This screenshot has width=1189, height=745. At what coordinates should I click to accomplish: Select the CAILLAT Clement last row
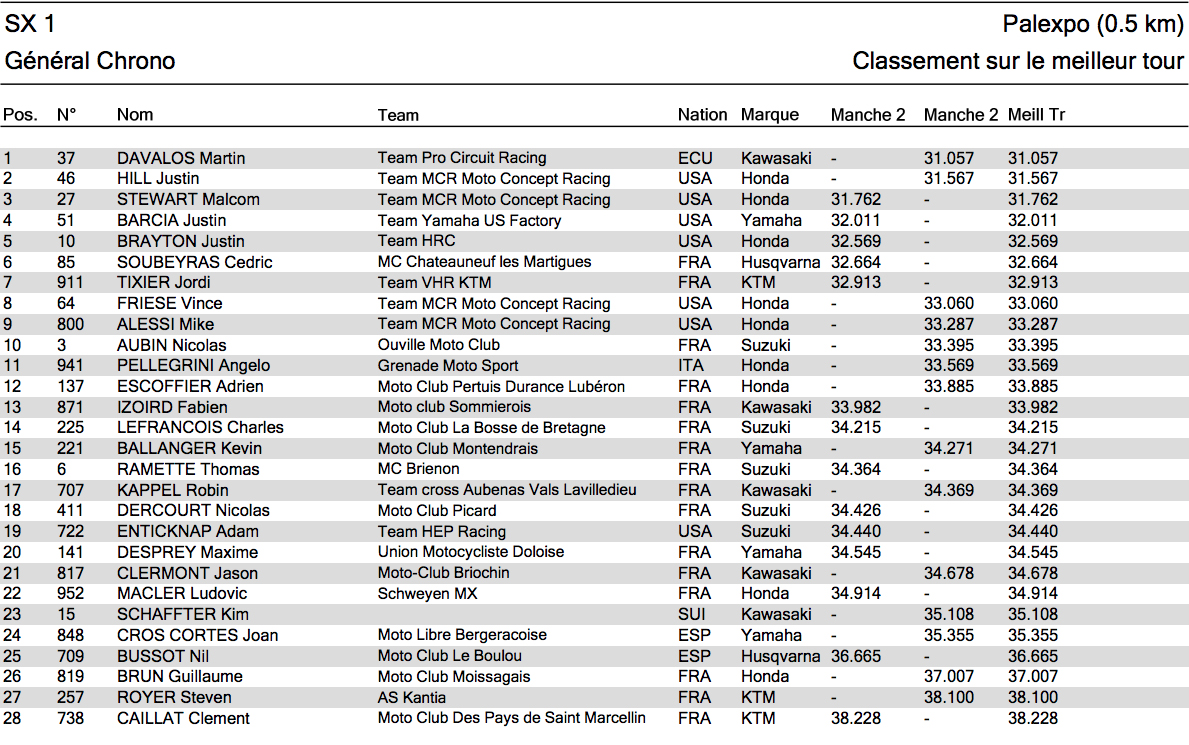(x=594, y=718)
